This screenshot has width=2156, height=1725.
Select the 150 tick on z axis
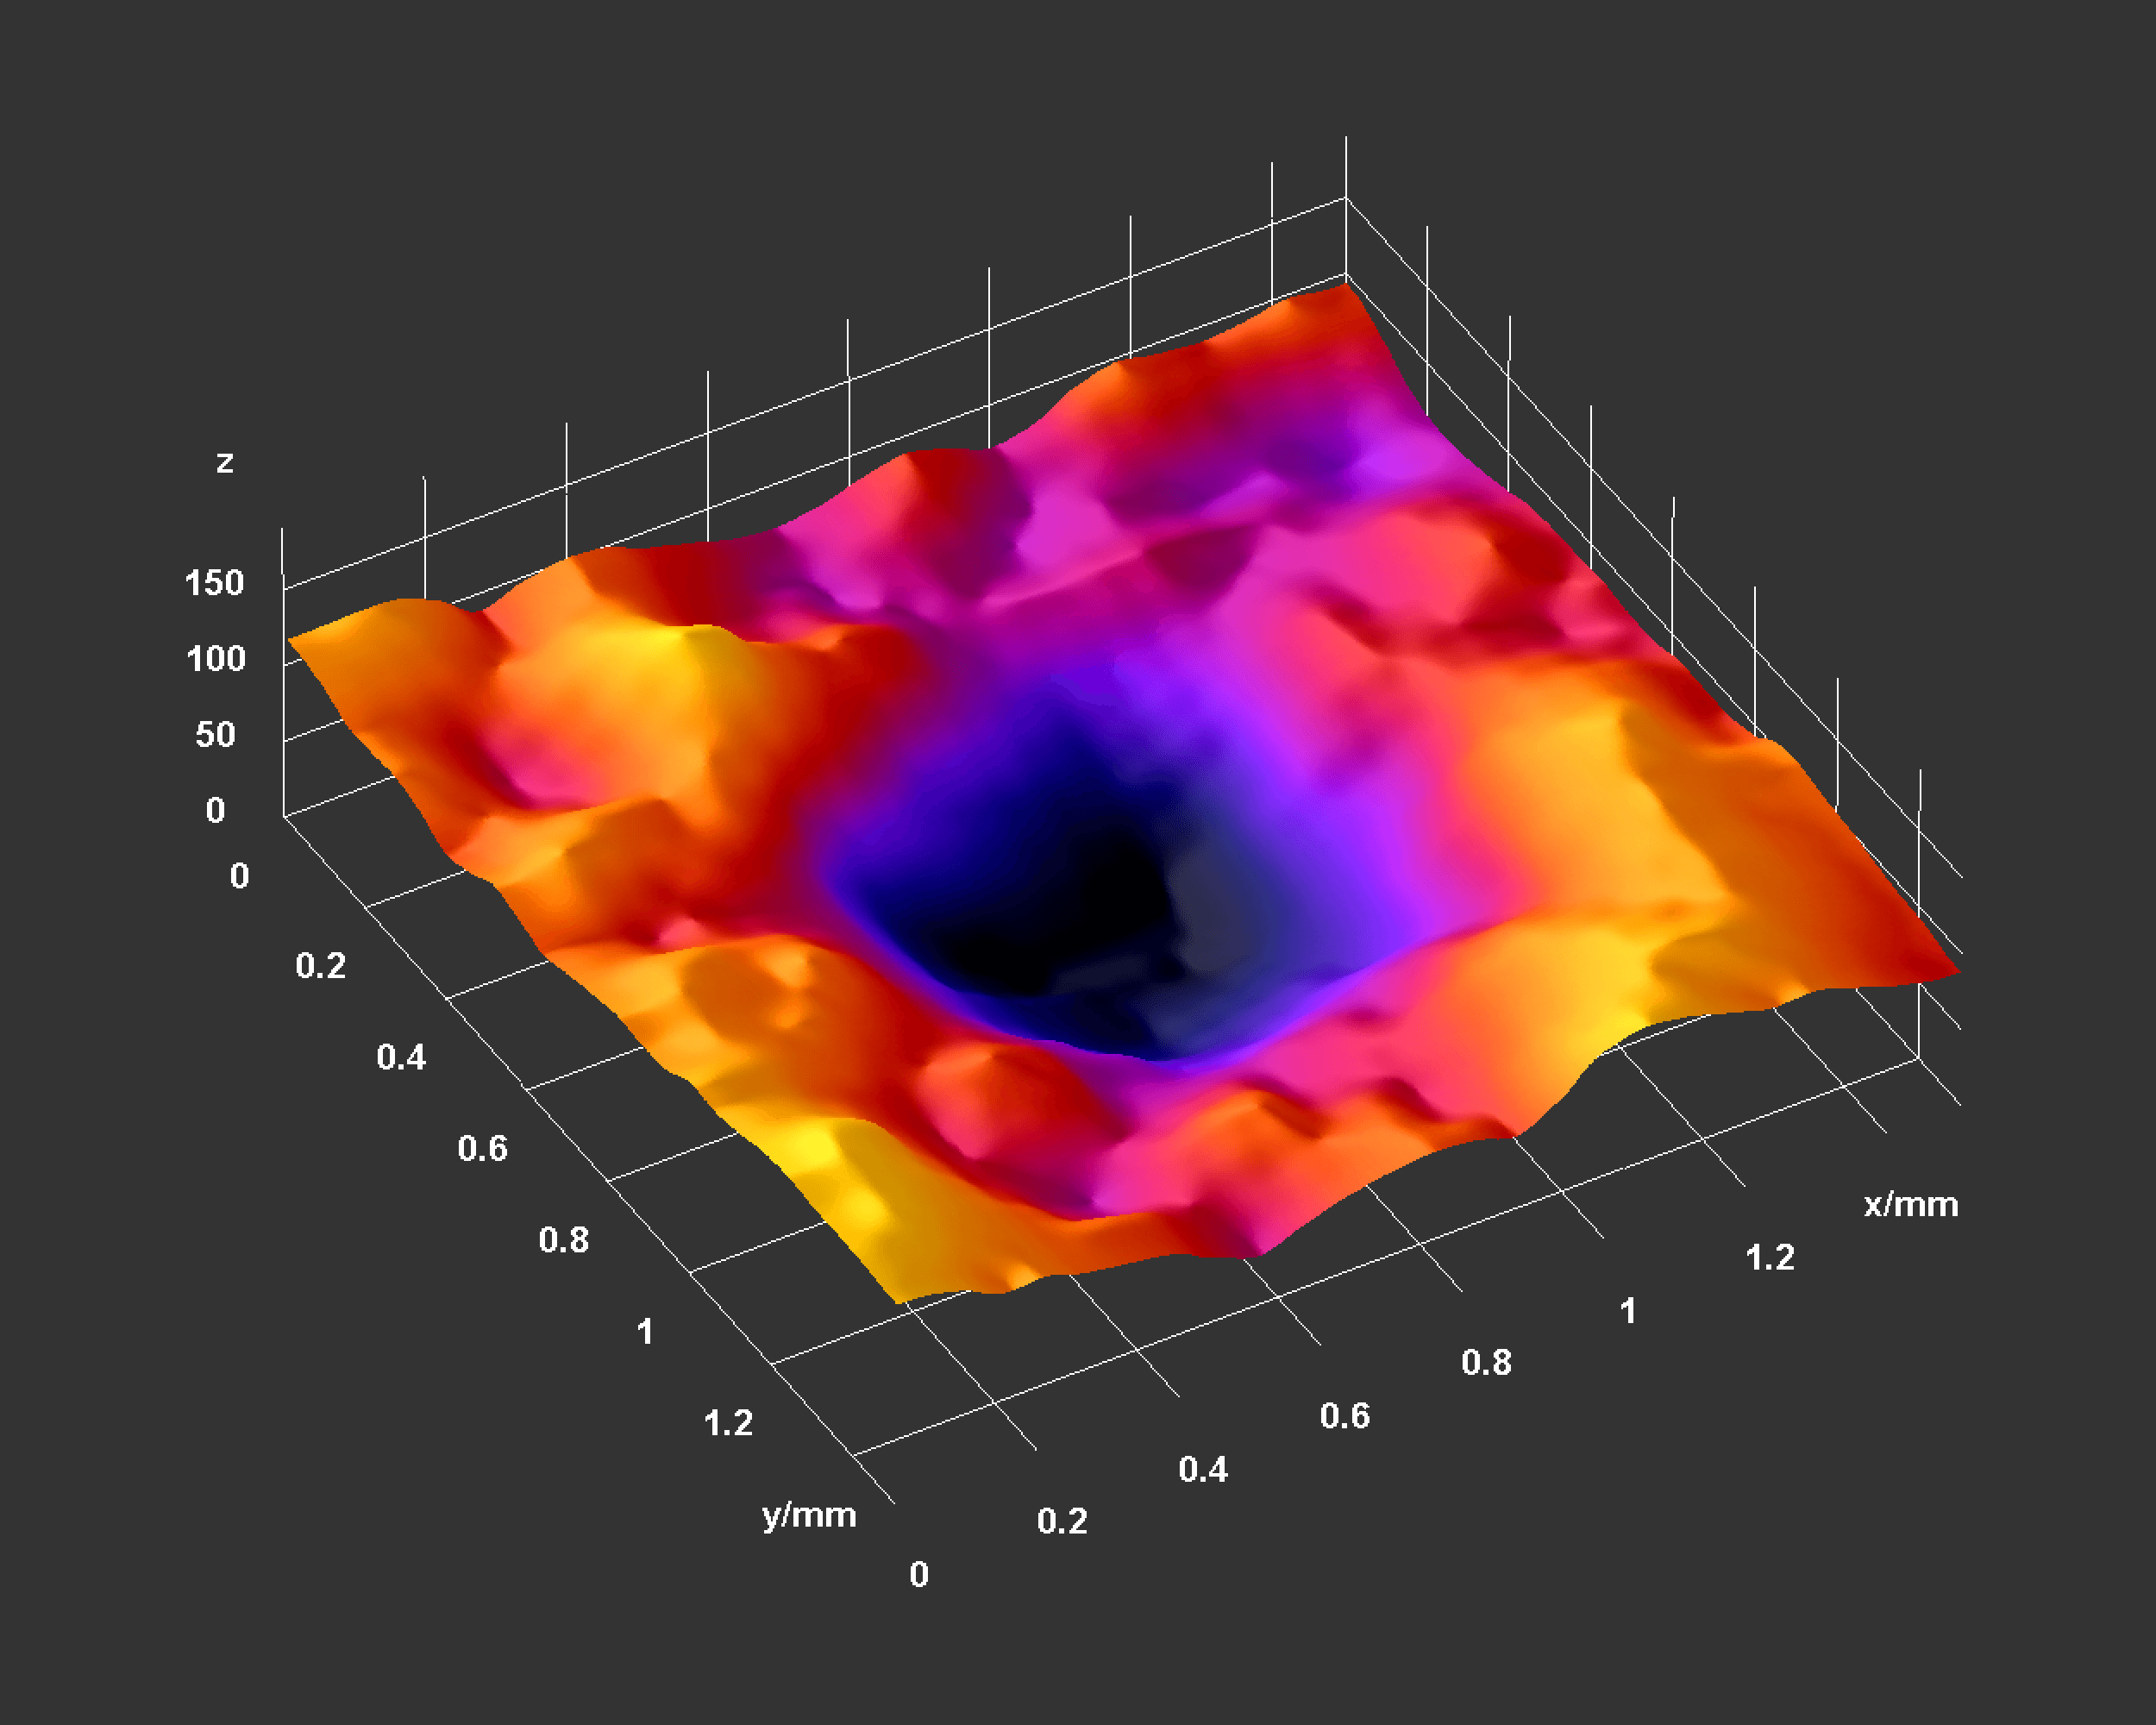[x=214, y=583]
